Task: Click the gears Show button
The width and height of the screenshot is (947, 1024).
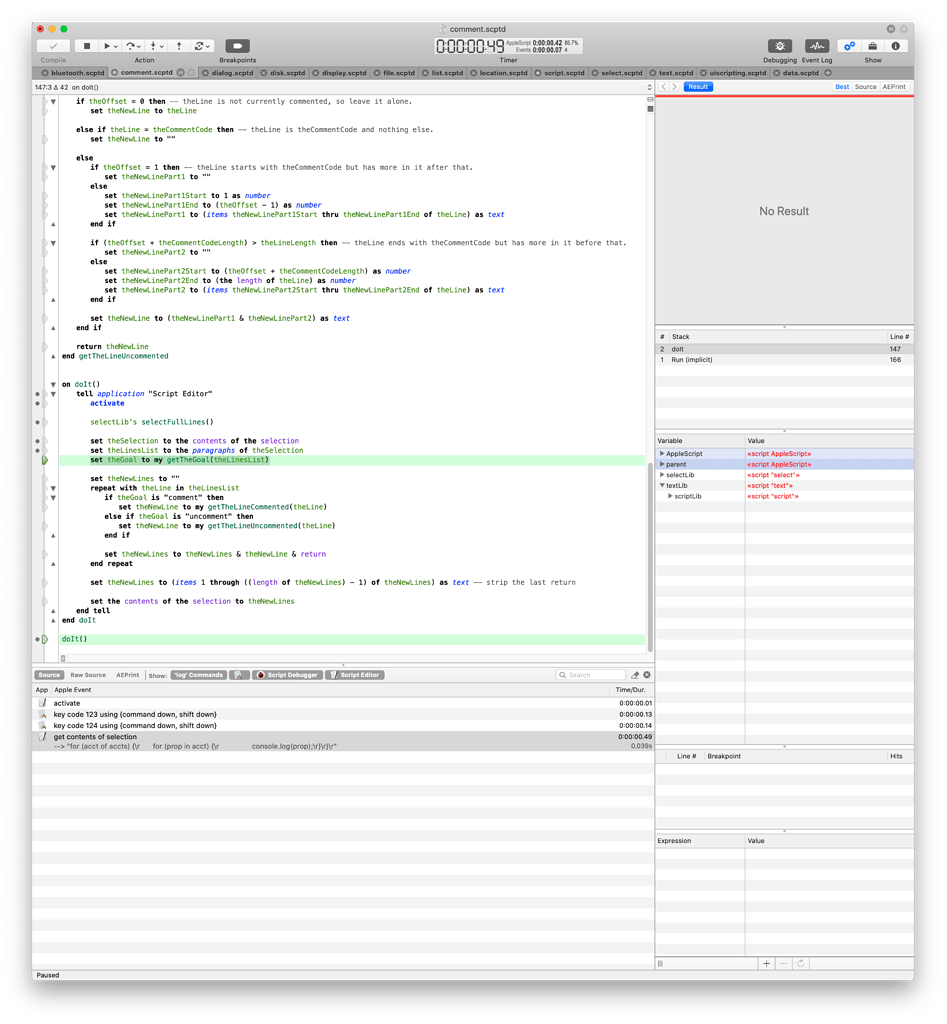Action: click(849, 46)
